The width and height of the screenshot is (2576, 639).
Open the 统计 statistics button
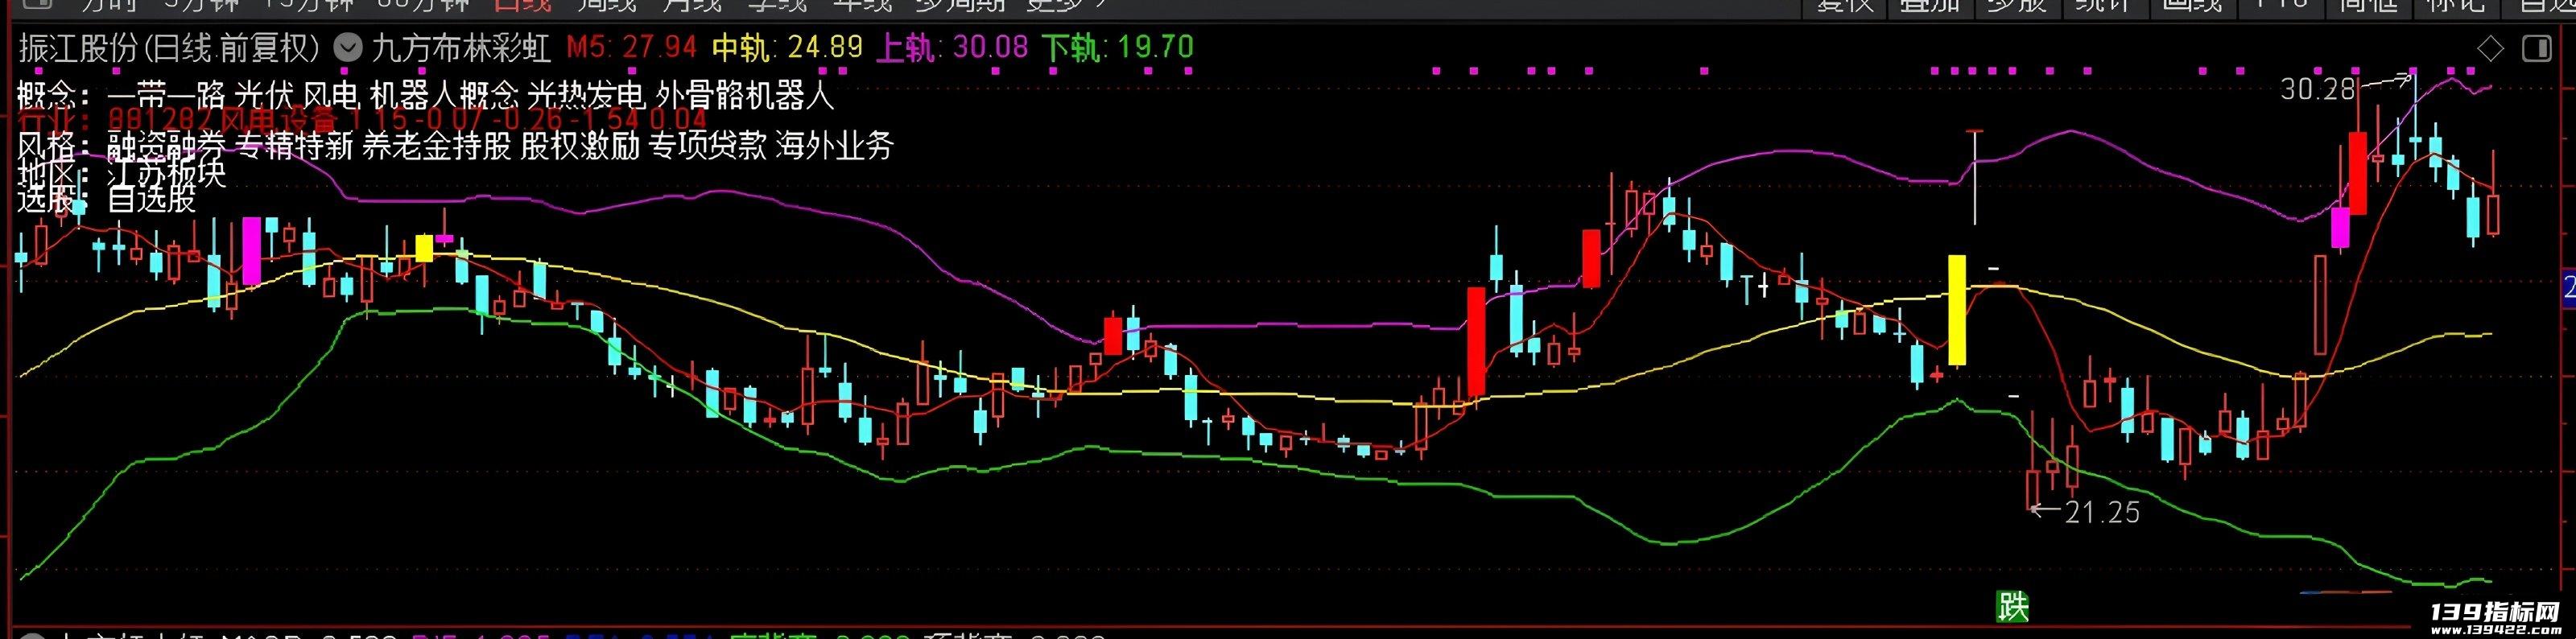[2104, 6]
